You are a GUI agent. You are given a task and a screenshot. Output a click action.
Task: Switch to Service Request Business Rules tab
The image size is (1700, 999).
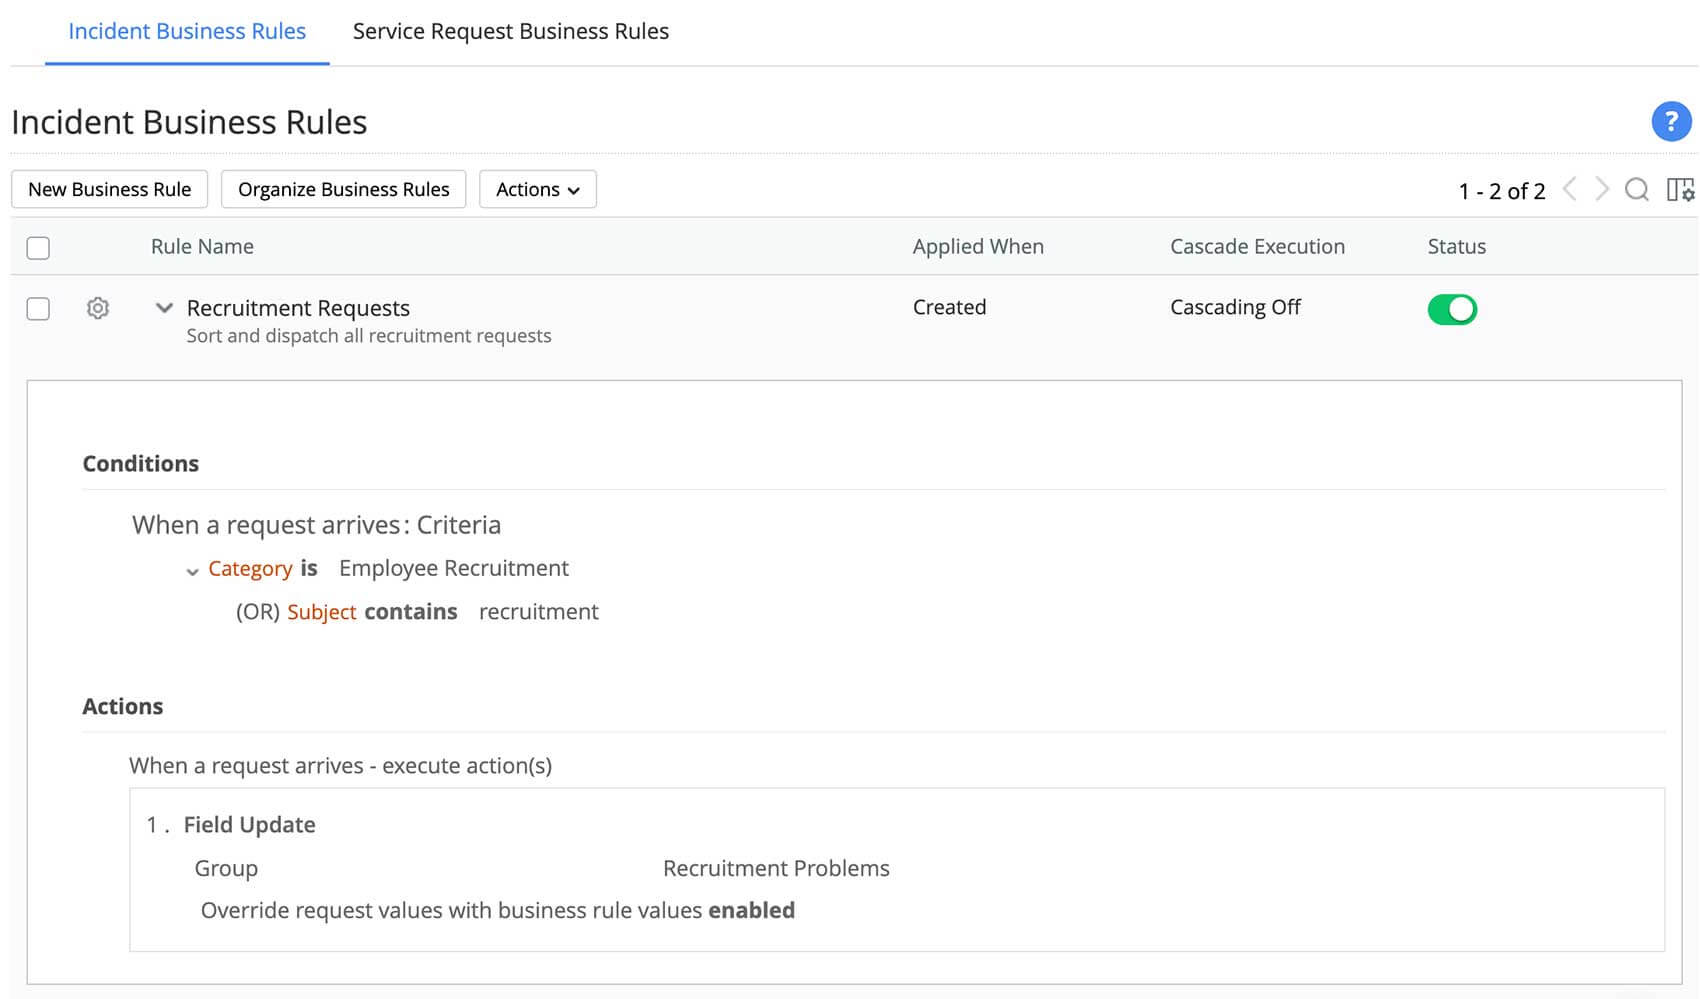[510, 31]
